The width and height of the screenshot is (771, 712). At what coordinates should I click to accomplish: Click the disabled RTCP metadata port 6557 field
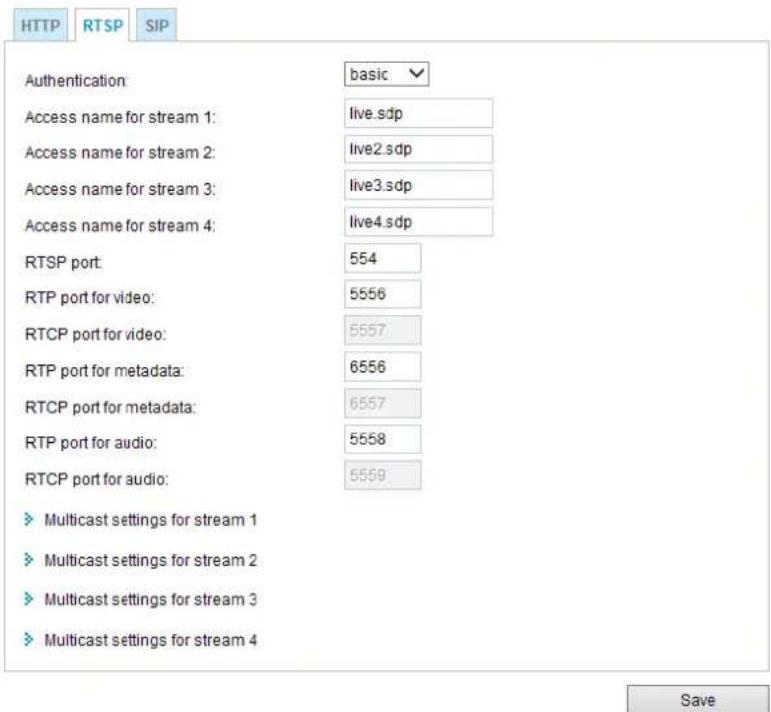[383, 404]
